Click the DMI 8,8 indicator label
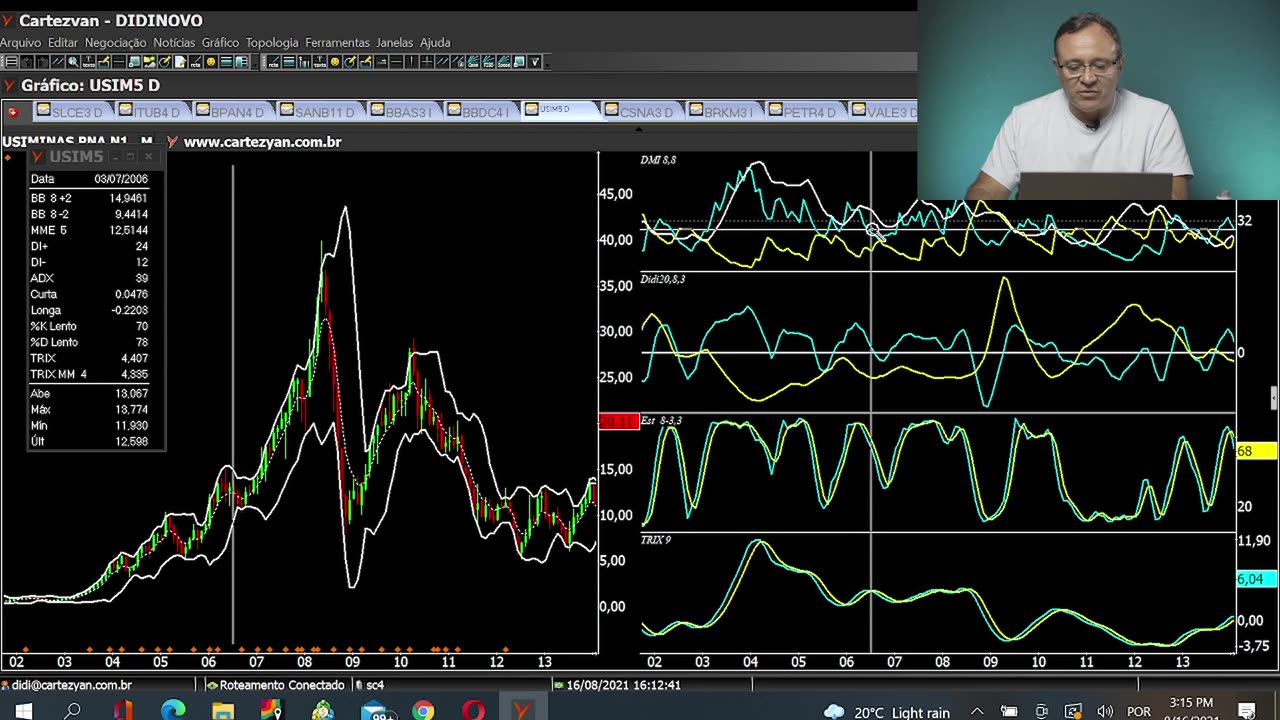This screenshot has width=1280, height=720. click(x=658, y=160)
